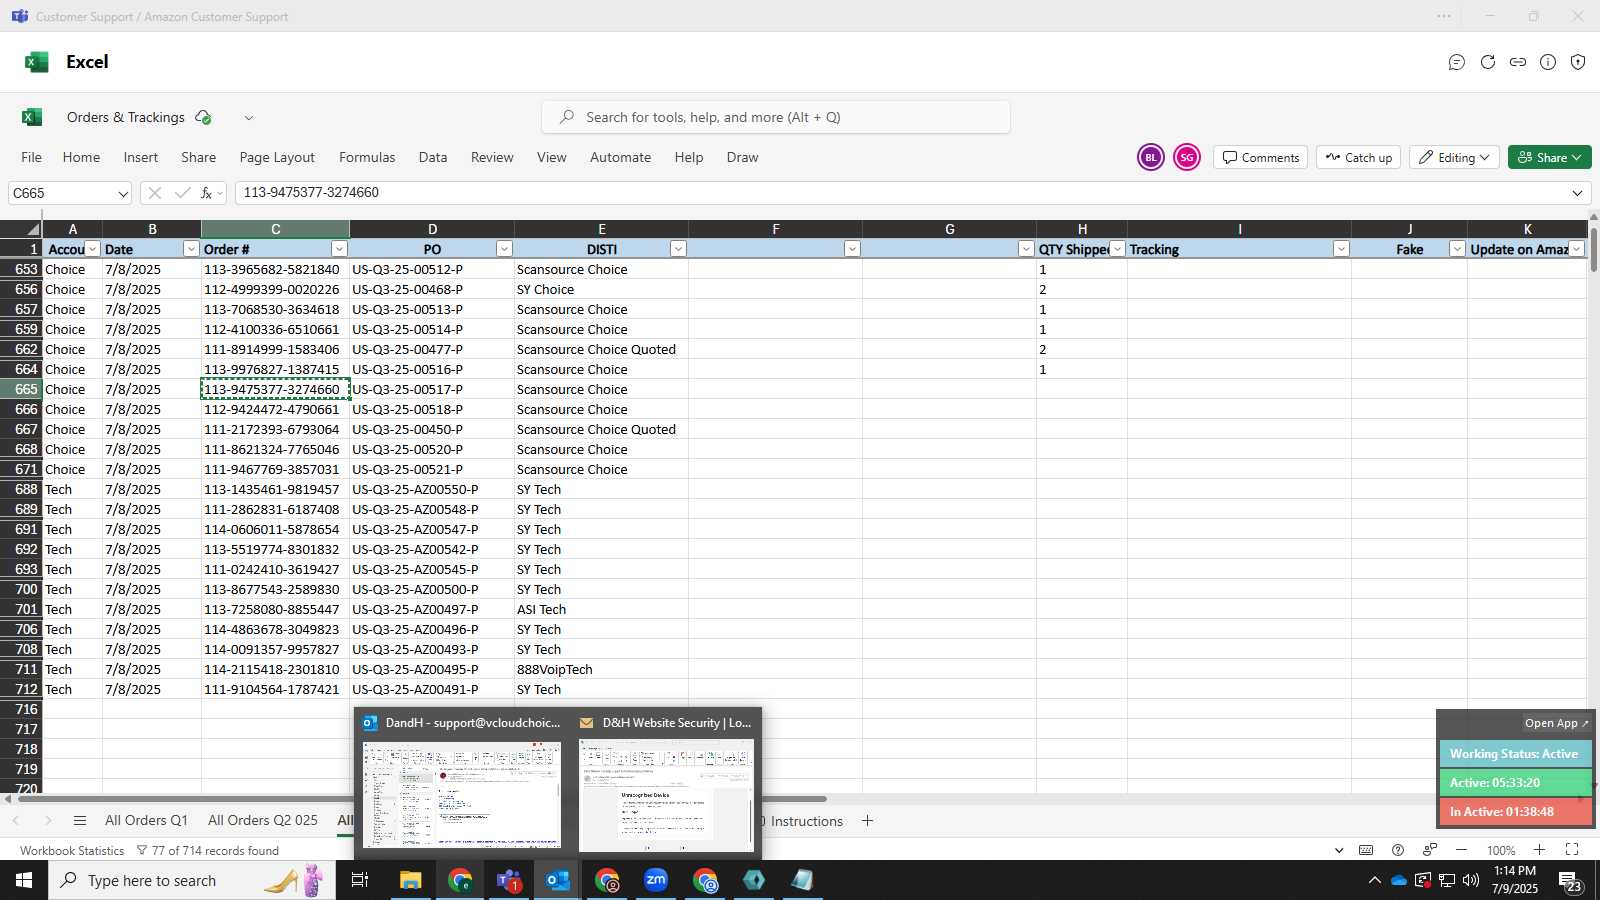Select cell with order 112-9424472-4790661

(275, 409)
